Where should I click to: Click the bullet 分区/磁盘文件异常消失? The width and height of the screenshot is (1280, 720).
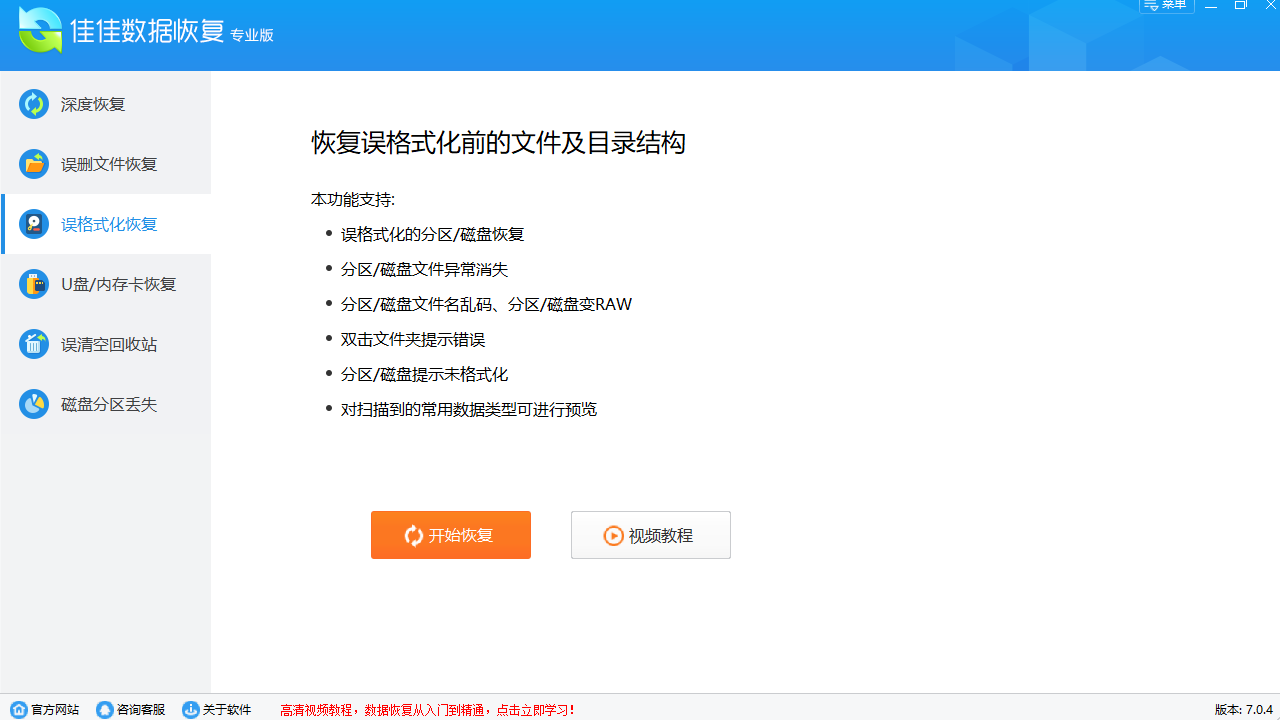[424, 269]
